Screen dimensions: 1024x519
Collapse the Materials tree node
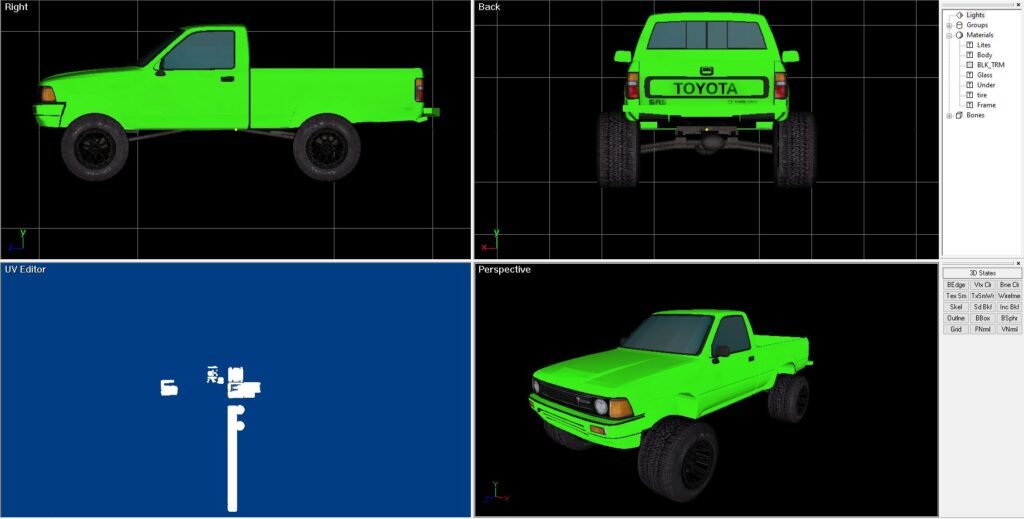tap(949, 35)
